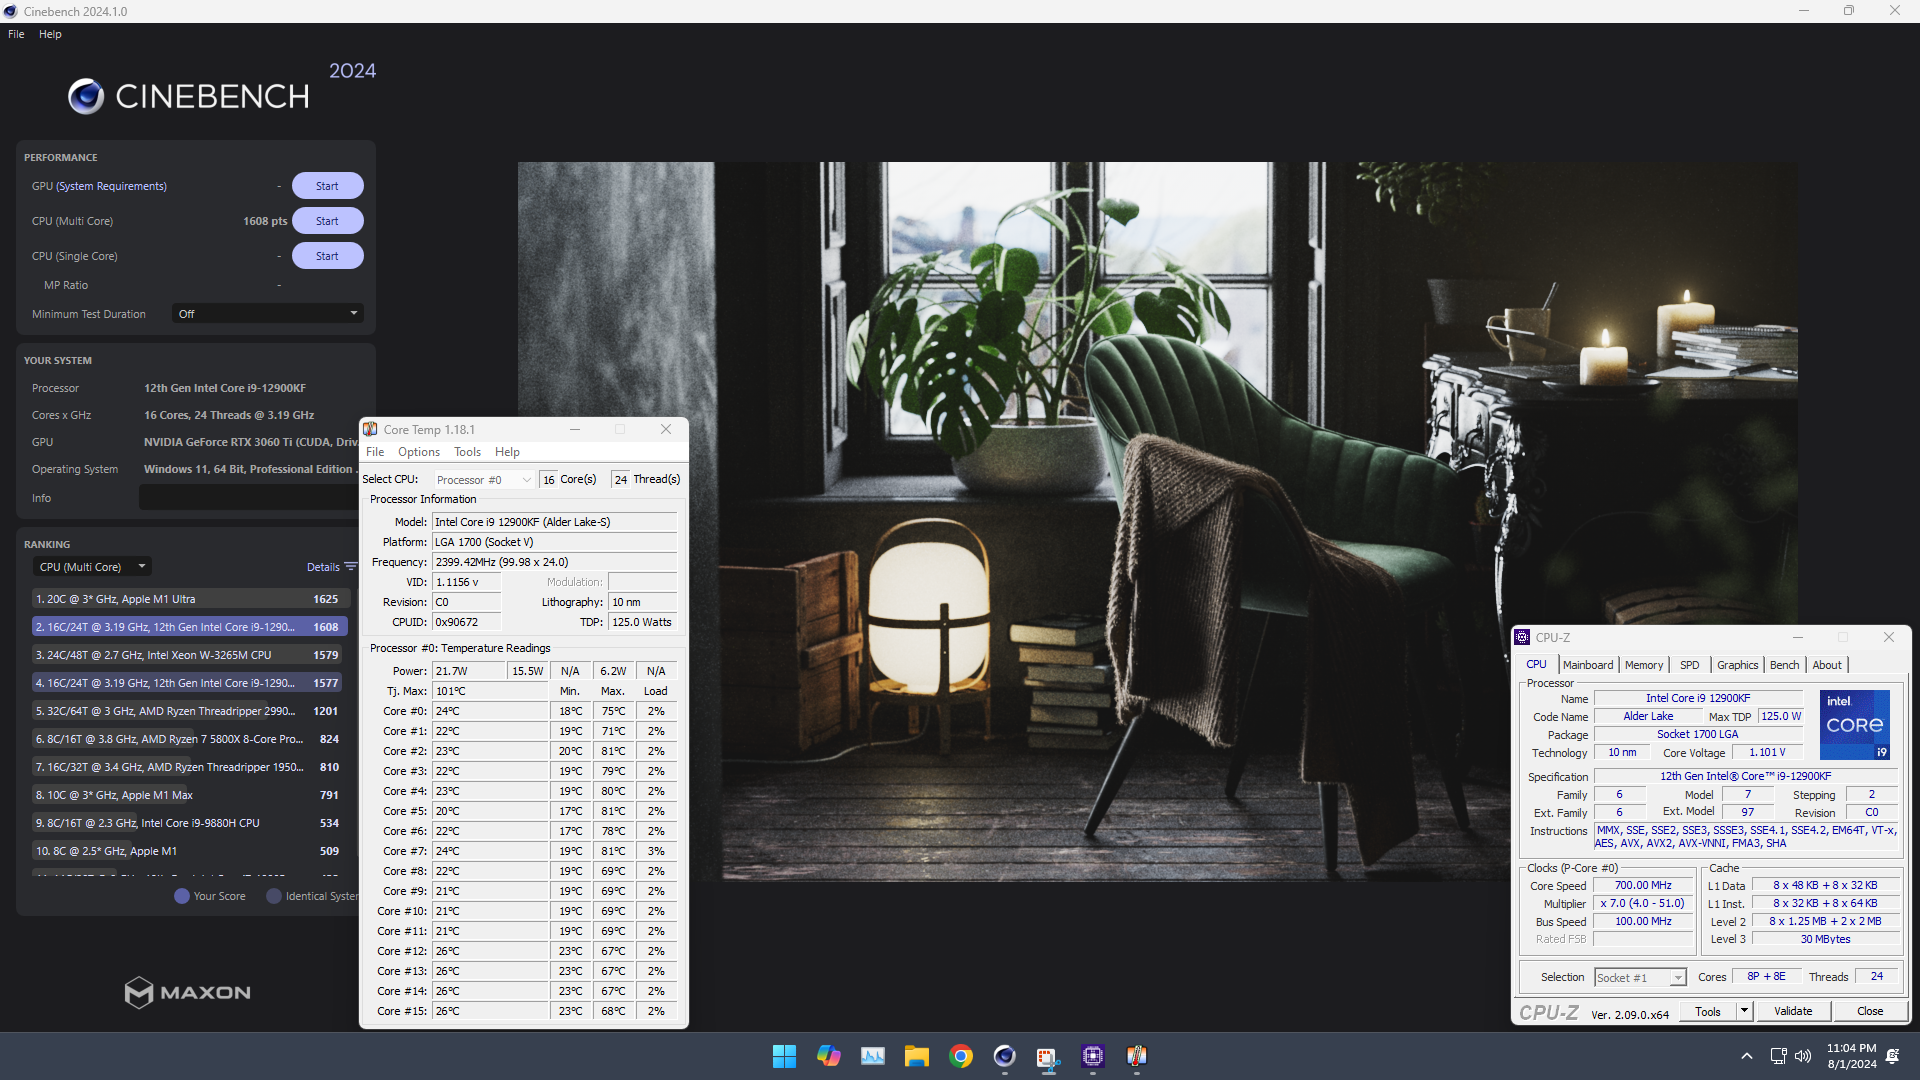Open the Windows Start menu
1920x1080 pixels.
click(x=784, y=1056)
